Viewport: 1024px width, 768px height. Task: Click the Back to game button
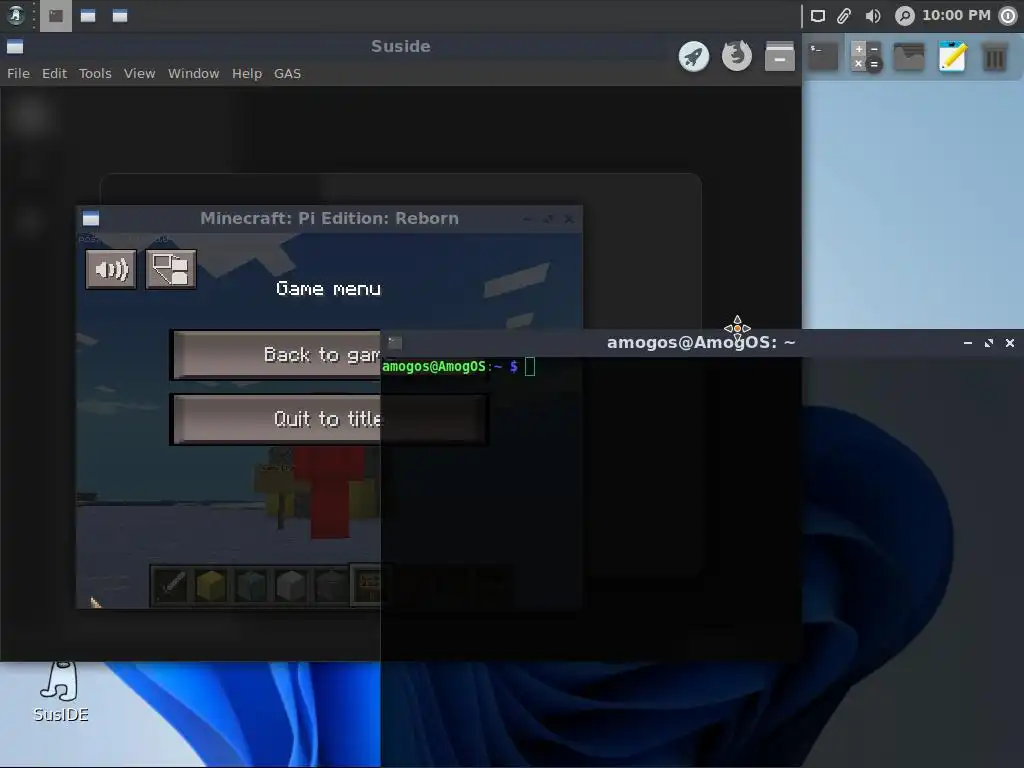(276, 355)
